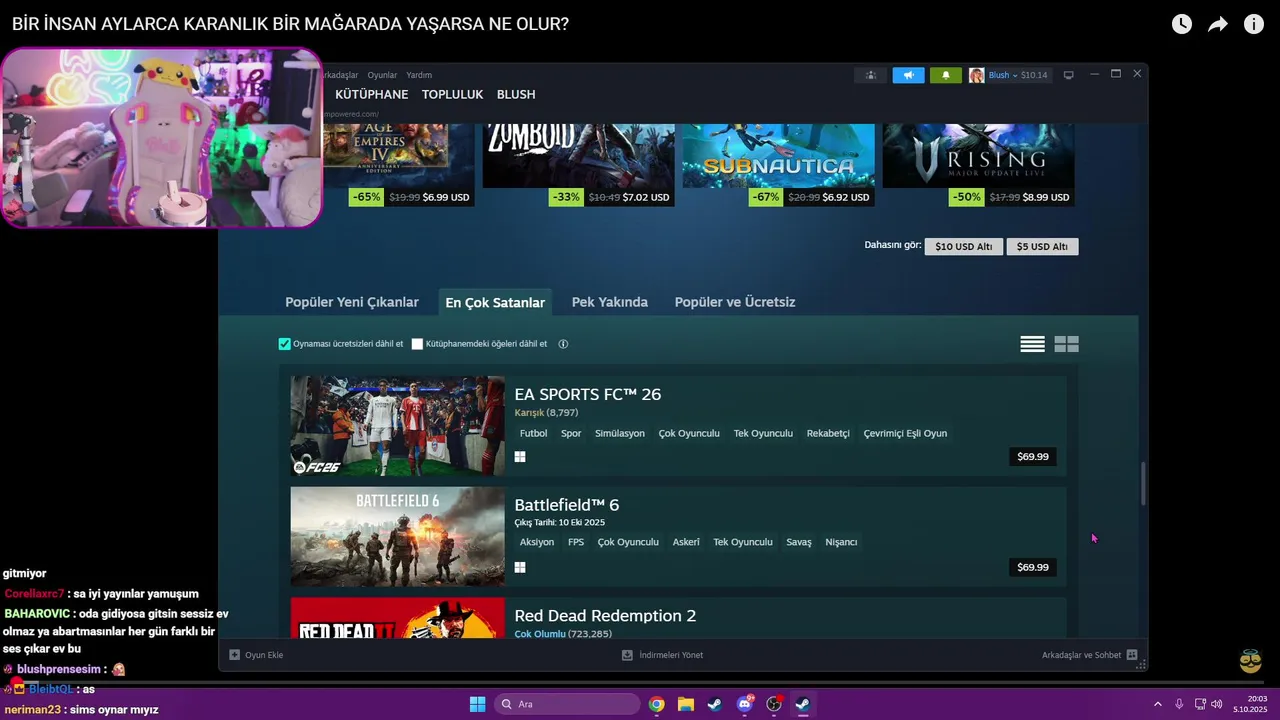Switch to list view layout icon
This screenshot has height=720, width=1280.
click(x=1032, y=344)
